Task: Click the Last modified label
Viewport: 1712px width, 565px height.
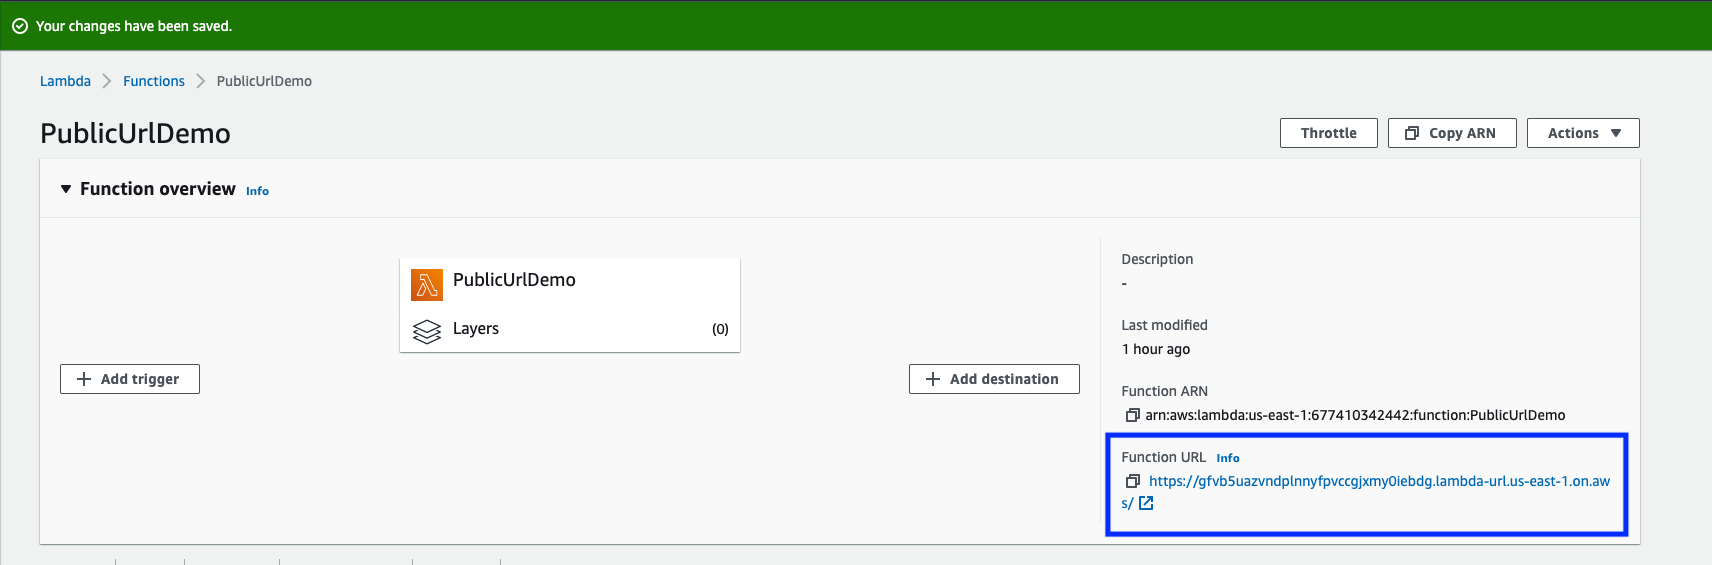Action: point(1164,325)
